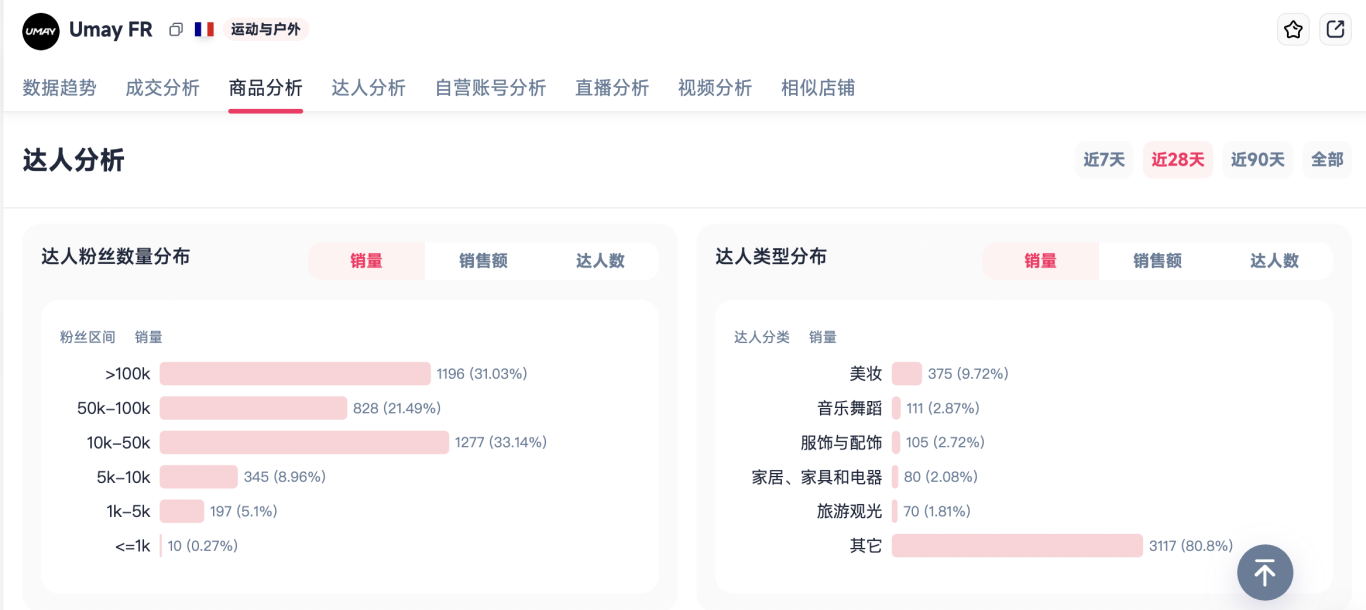1366x610 pixels.
Task: Switch fan distribution panel to 达人数
Action: point(601,260)
